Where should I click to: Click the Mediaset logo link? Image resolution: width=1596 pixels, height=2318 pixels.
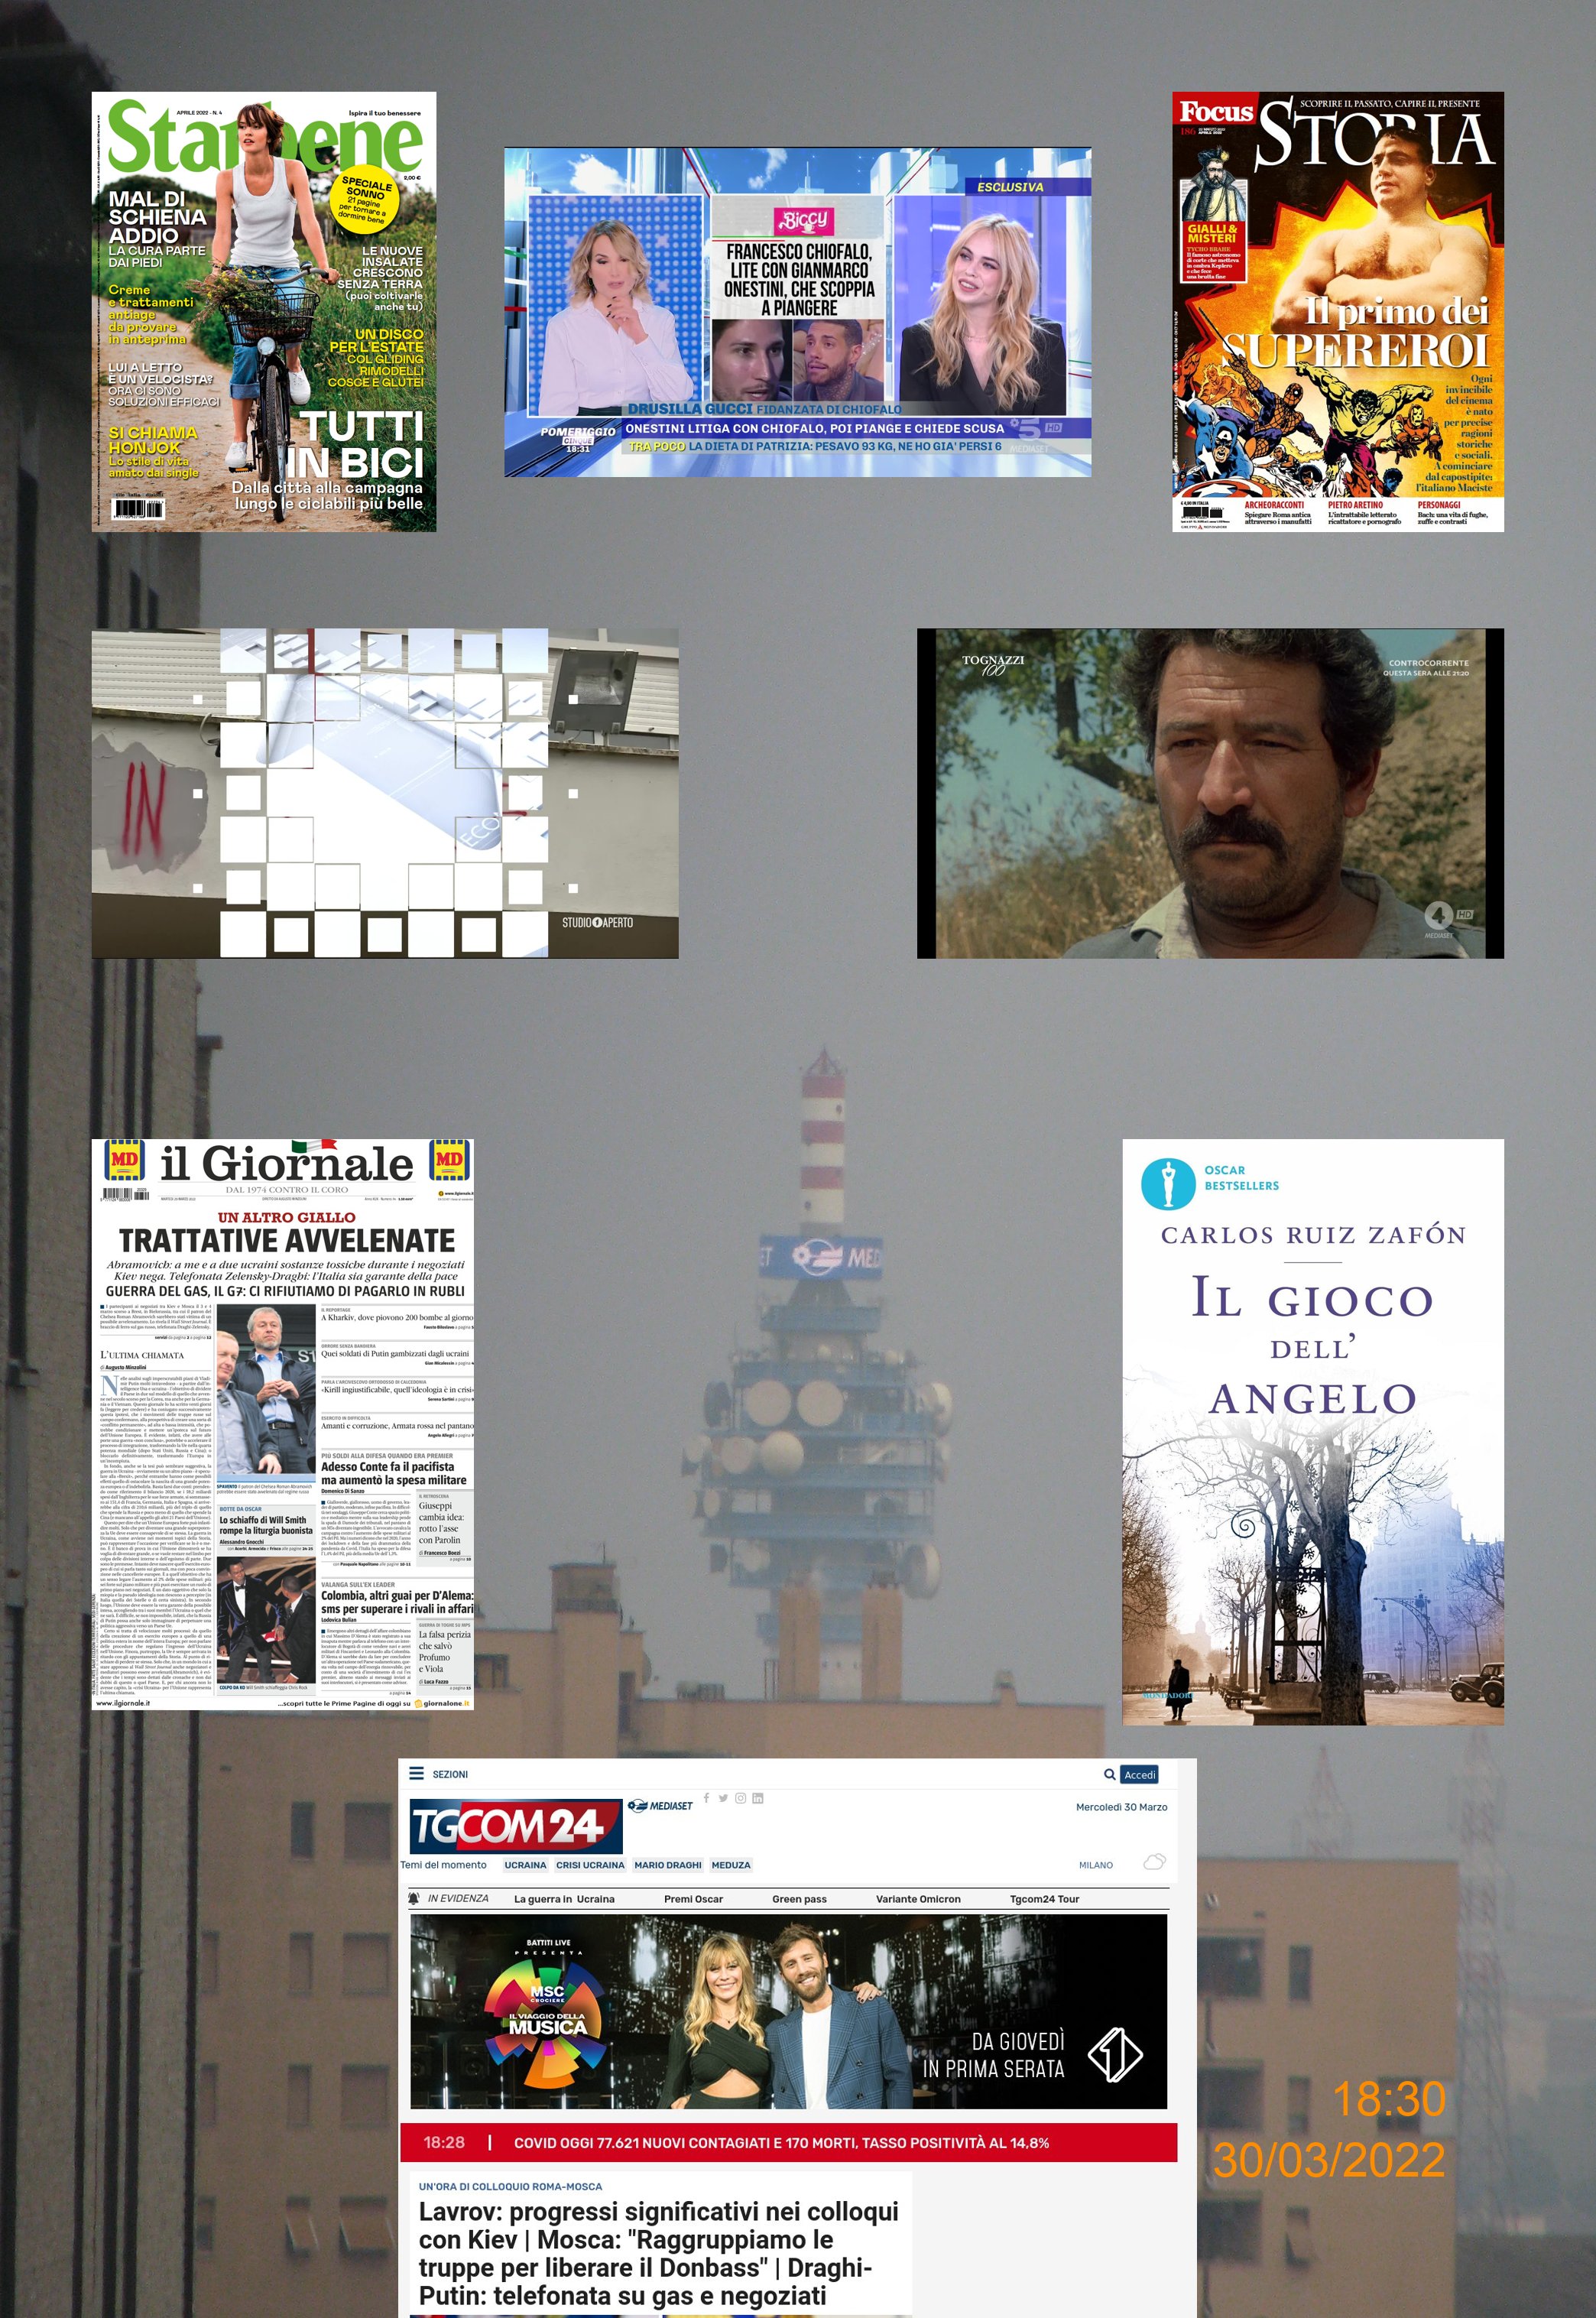click(x=660, y=1805)
